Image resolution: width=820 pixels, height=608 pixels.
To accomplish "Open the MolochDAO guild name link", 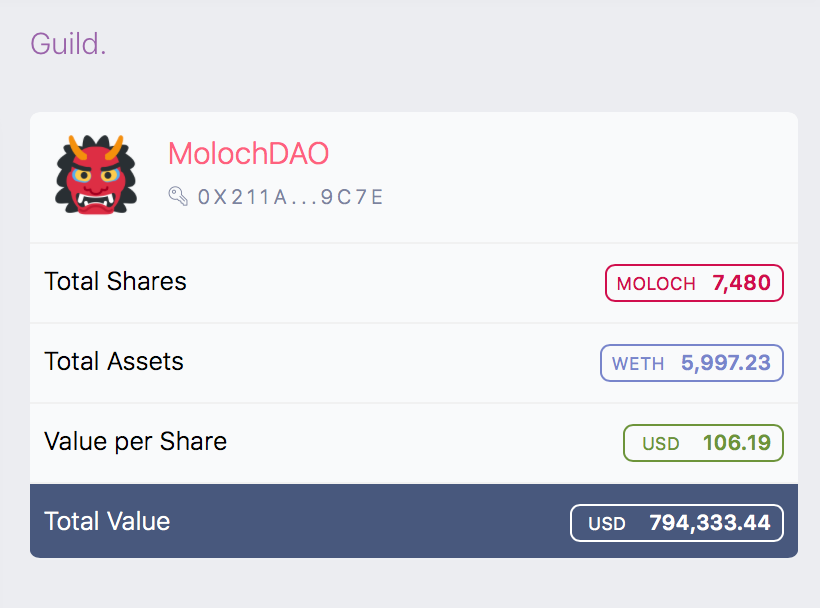I will (248, 154).
